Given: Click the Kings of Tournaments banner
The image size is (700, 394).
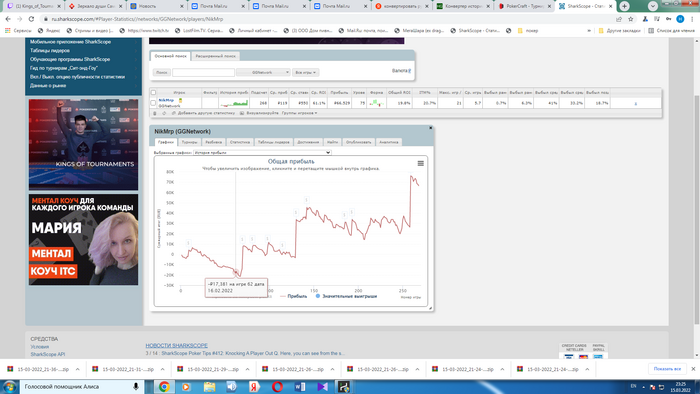Looking at the screenshot, I should pyautogui.click(x=83, y=145).
